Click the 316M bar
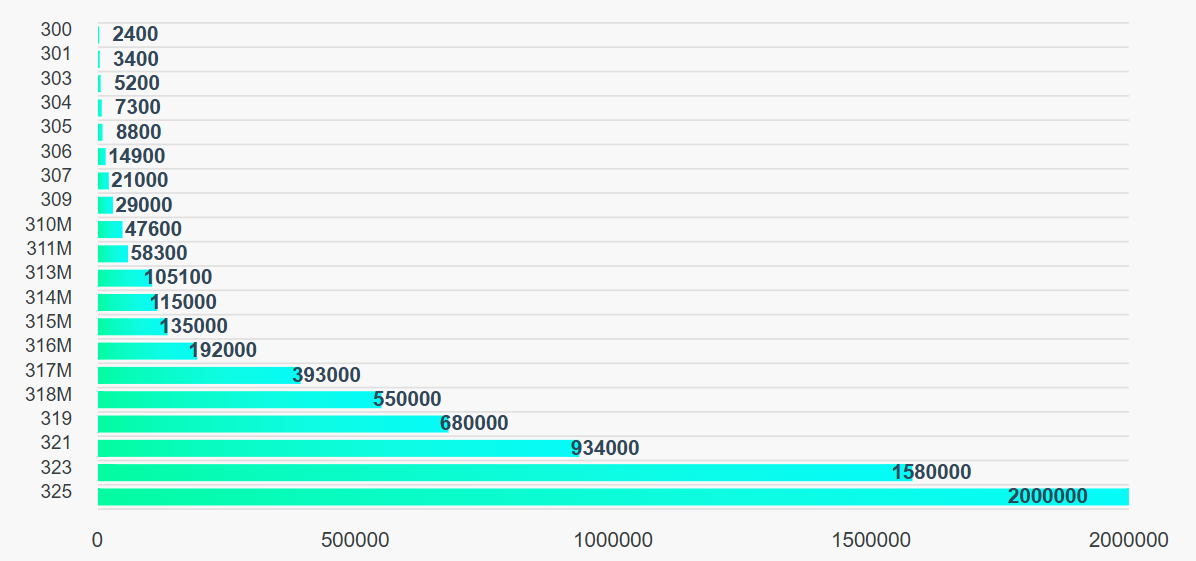The height and width of the screenshot is (561, 1196). pyautogui.click(x=145, y=351)
